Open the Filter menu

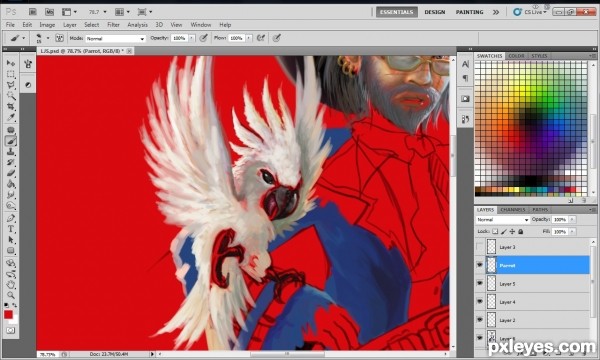tap(113, 25)
